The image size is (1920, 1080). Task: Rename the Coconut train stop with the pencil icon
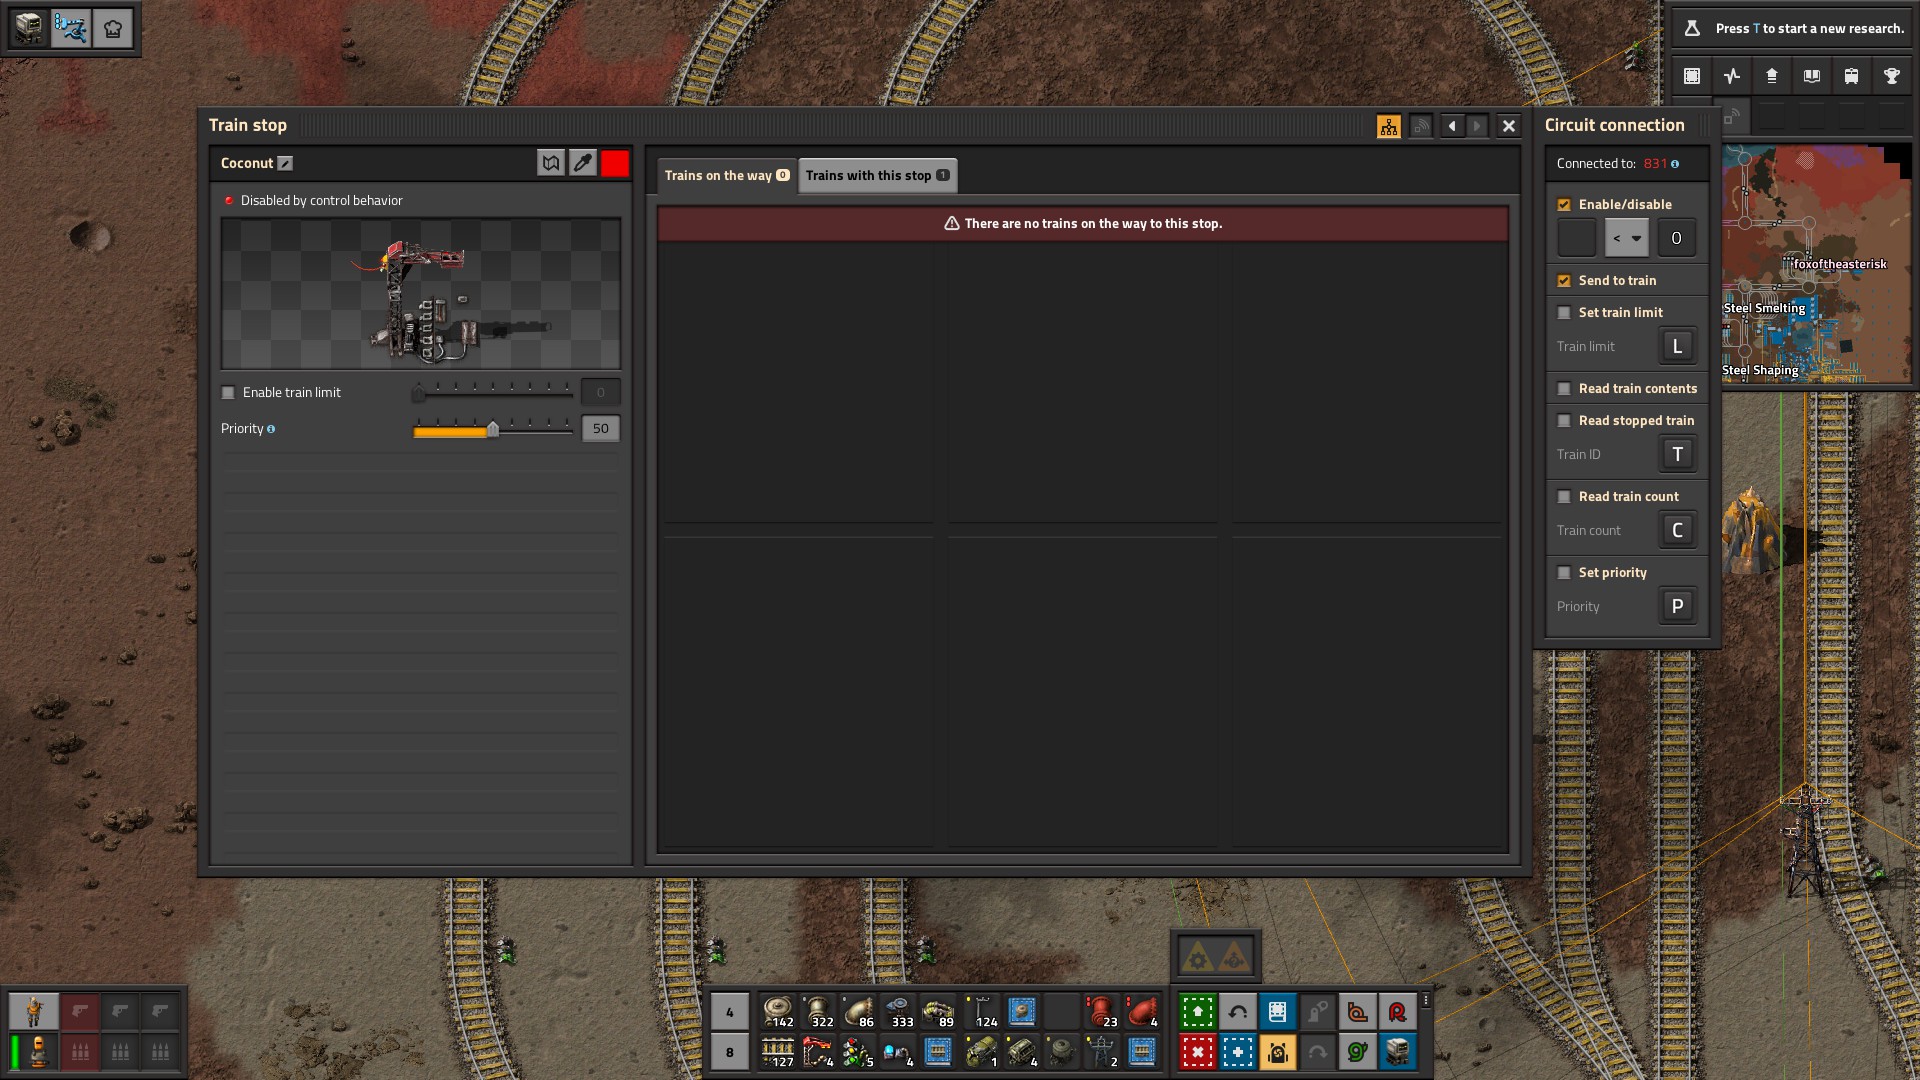click(285, 163)
